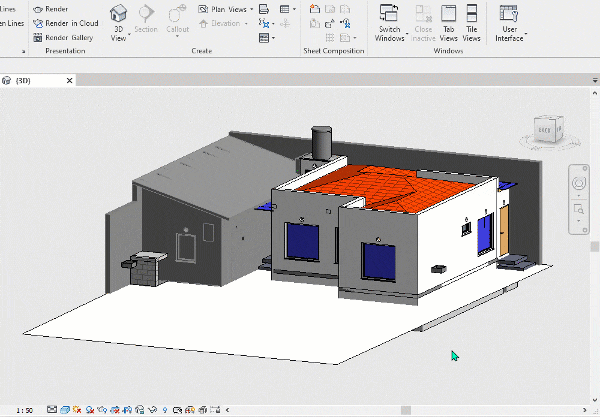Change the 1 : 50 view scale

pos(24,410)
